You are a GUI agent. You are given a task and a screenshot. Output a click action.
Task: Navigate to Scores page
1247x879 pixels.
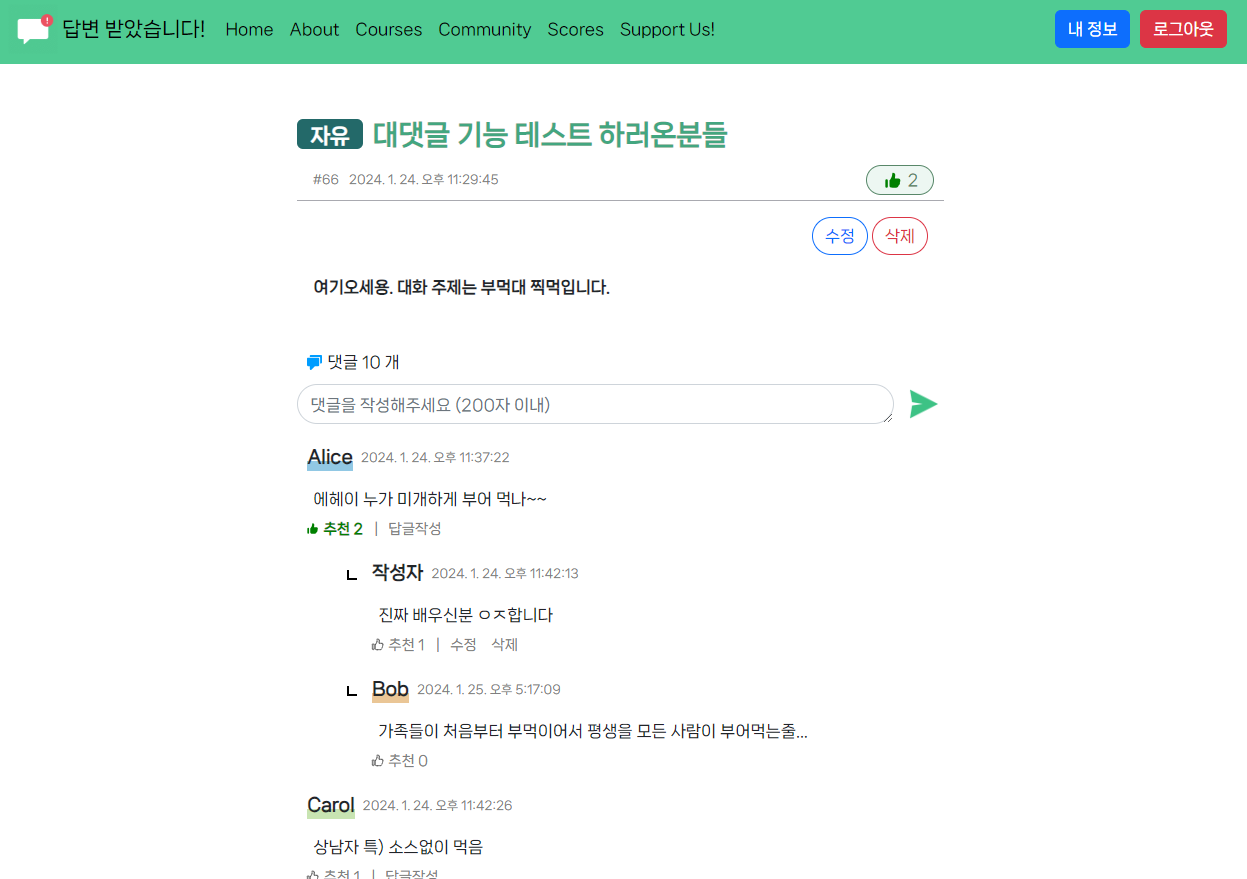point(575,30)
